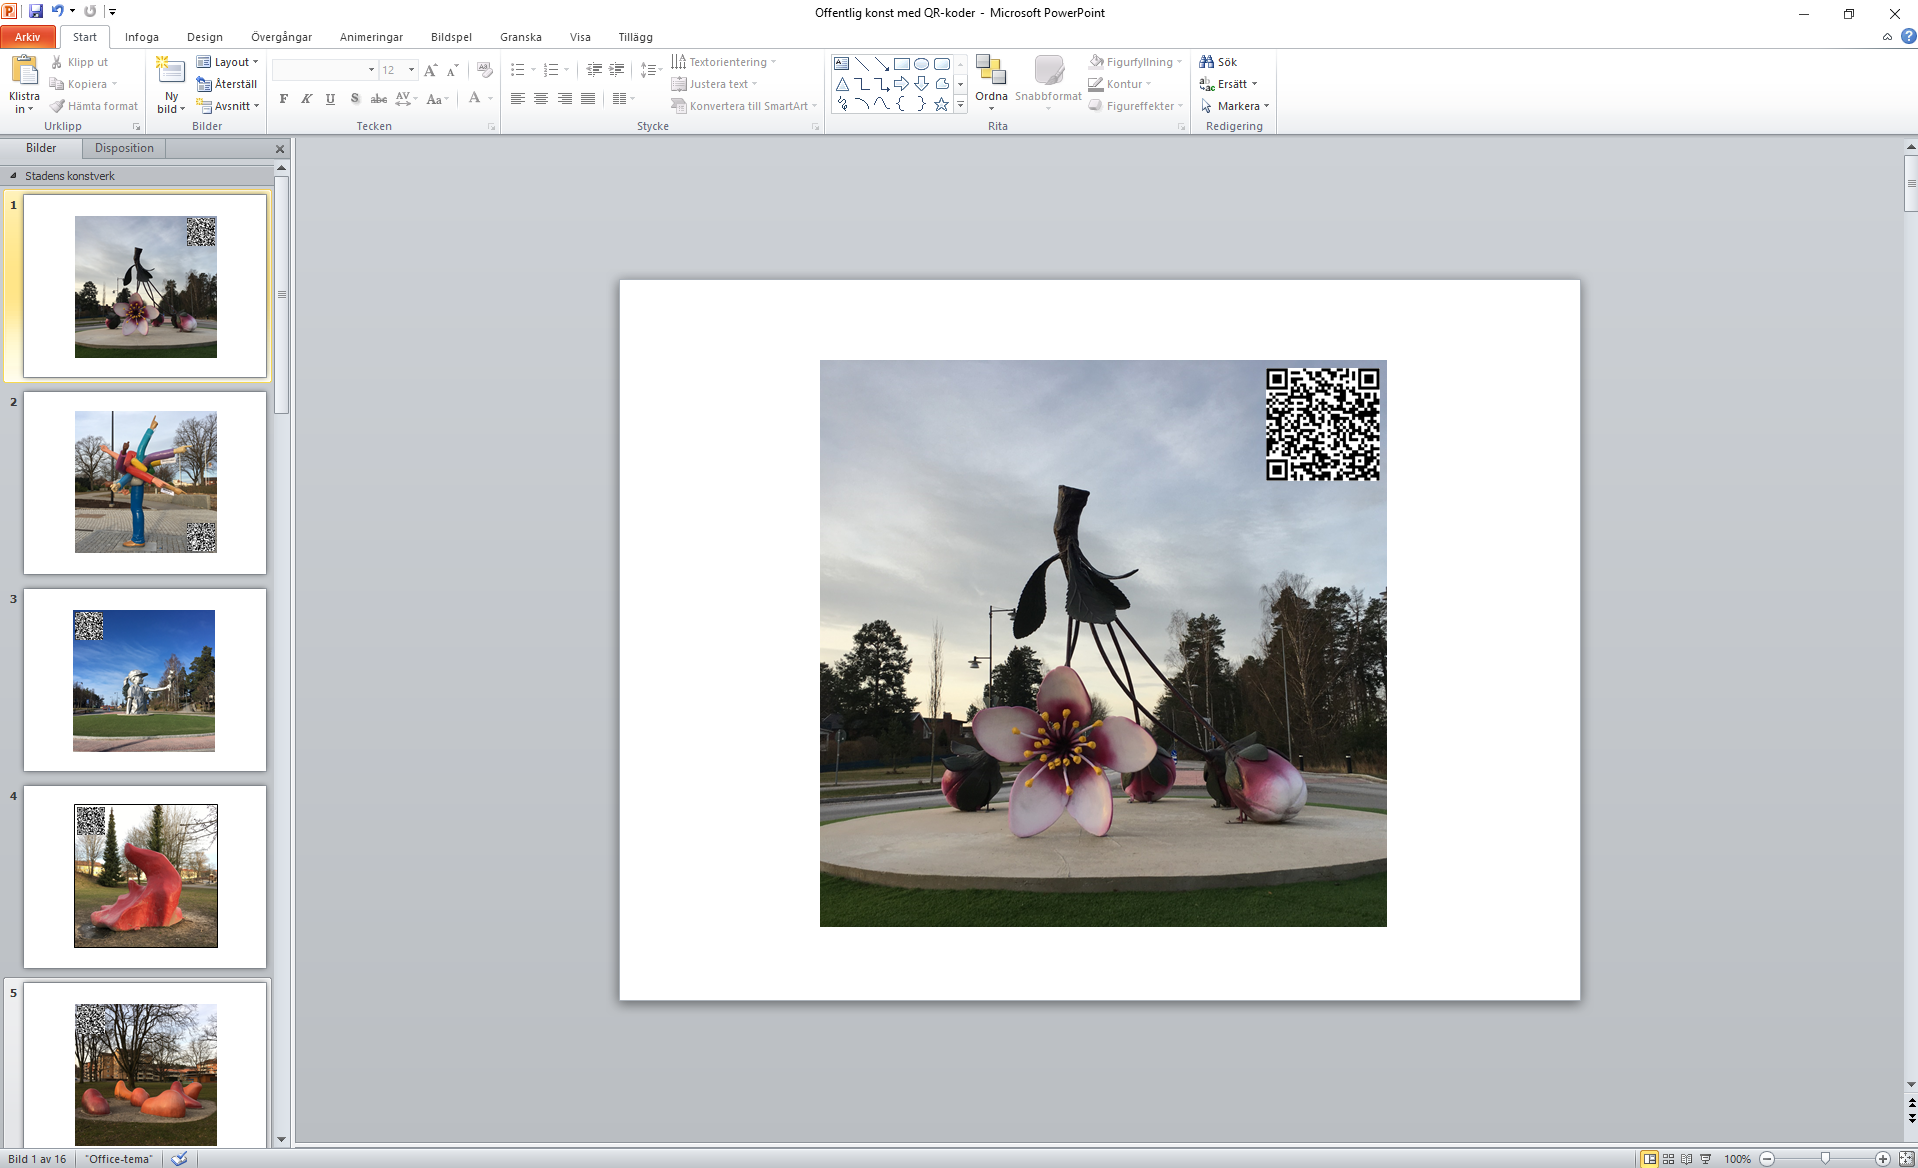The height and width of the screenshot is (1168, 1918).
Task: Click the Save icon in quick access toolbar
Action: click(x=36, y=11)
